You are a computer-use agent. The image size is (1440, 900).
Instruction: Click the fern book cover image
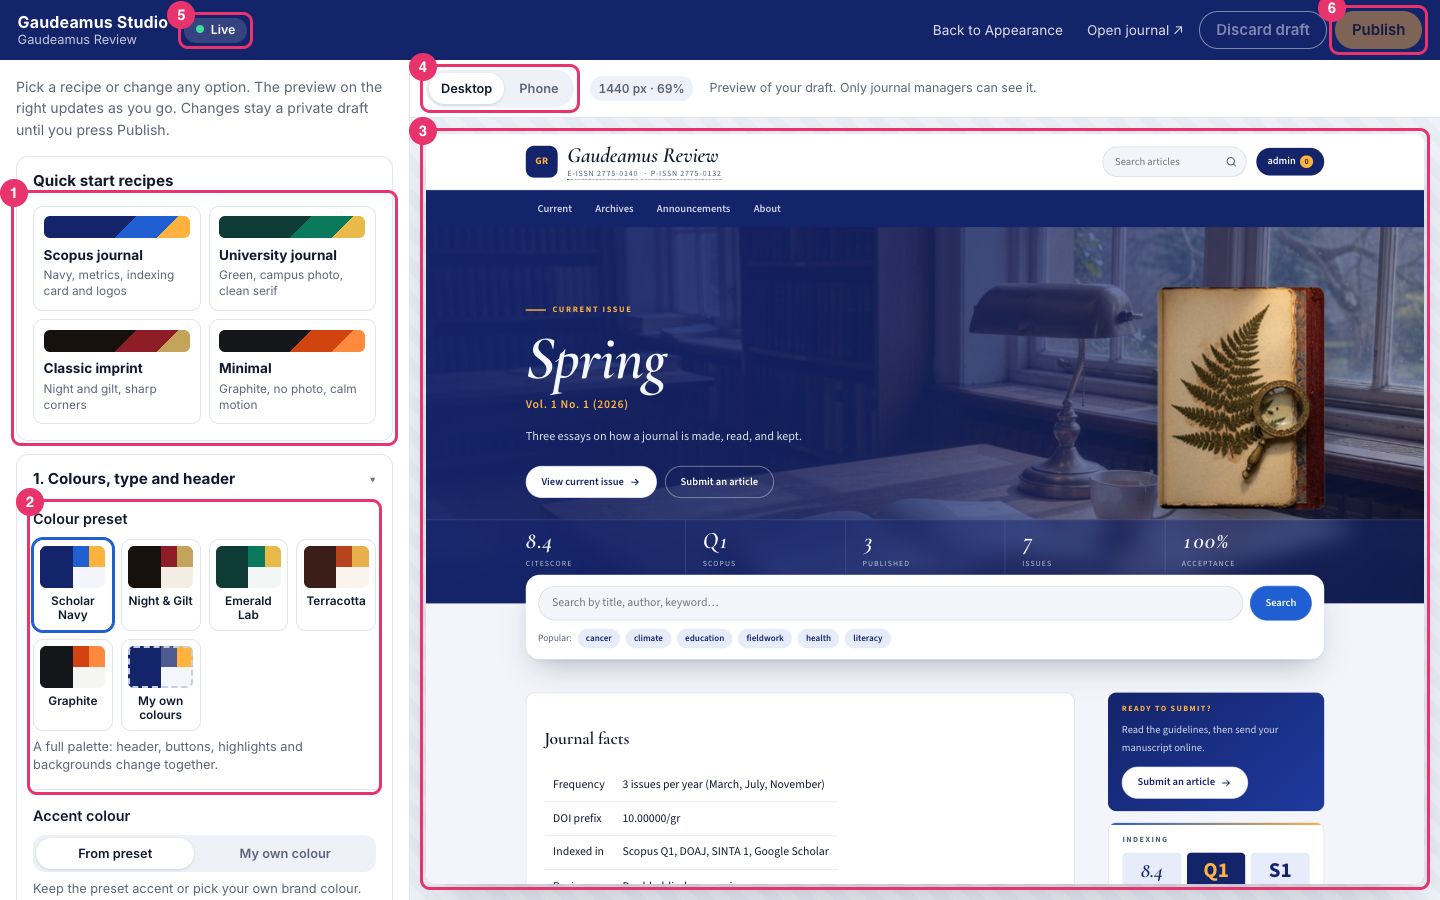pos(1241,398)
